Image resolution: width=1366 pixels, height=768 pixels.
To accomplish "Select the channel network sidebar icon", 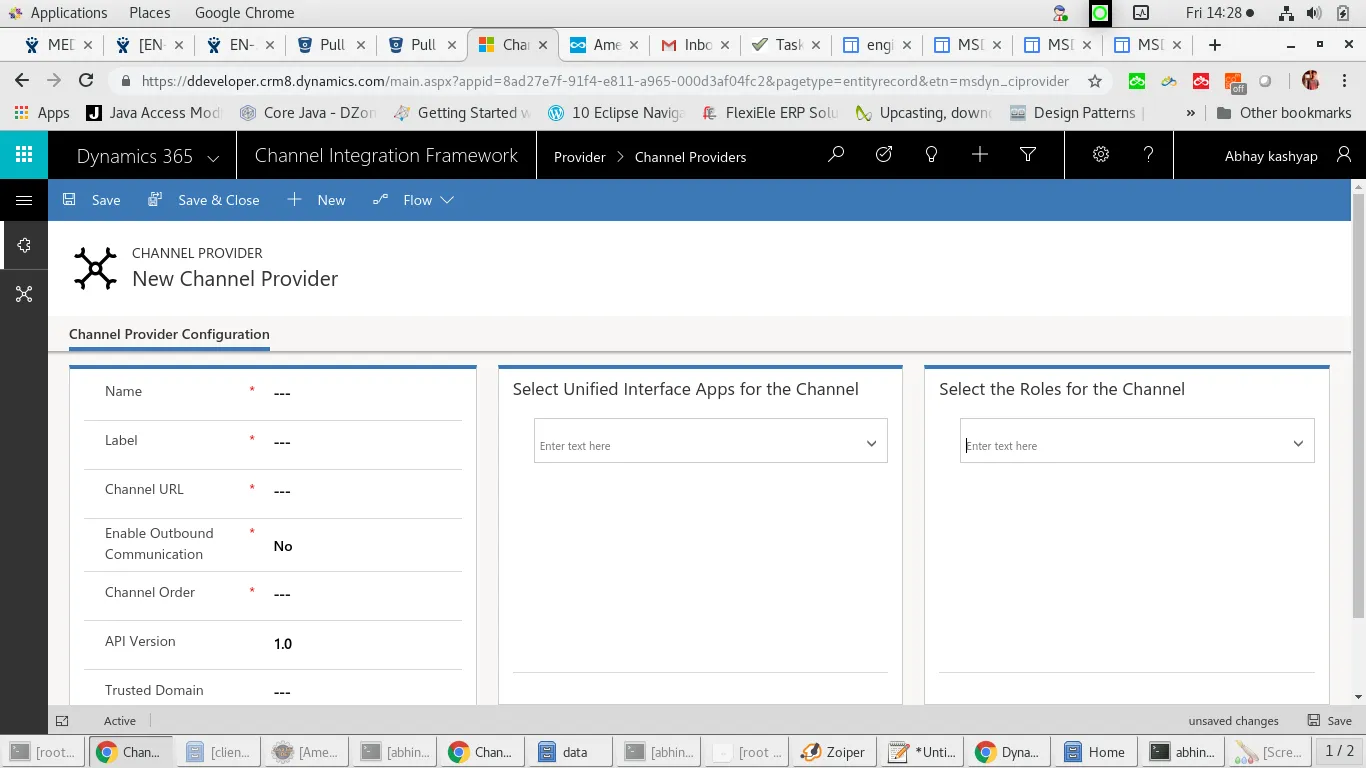I will (24, 294).
